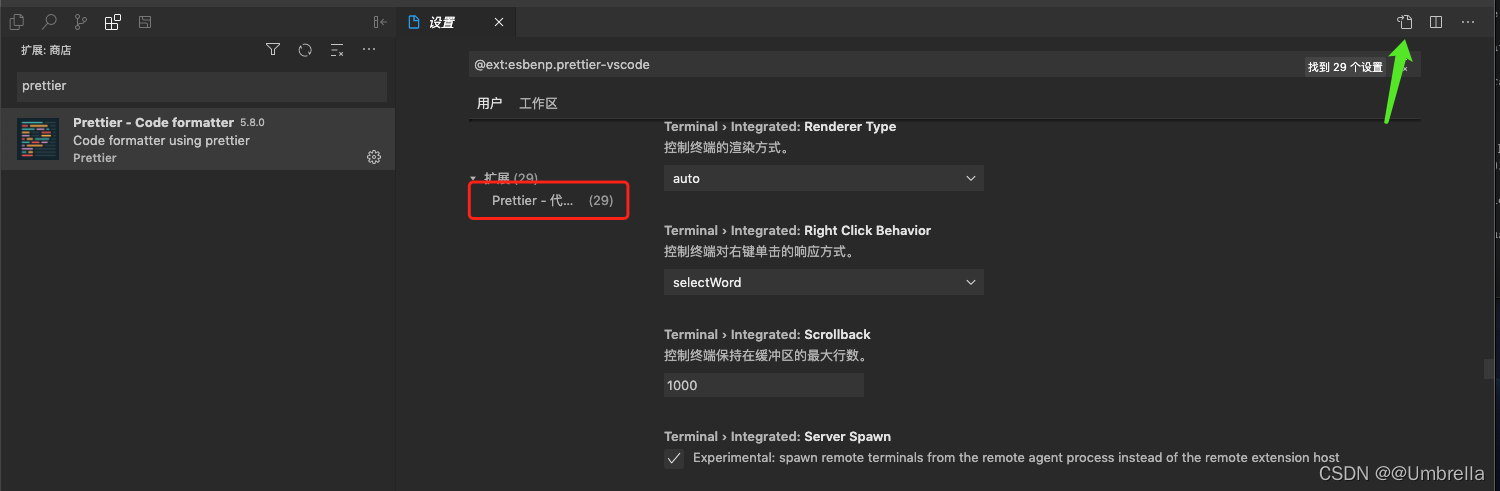Filter extensions with the funnel icon
Image resolution: width=1500 pixels, height=491 pixels.
tap(273, 50)
